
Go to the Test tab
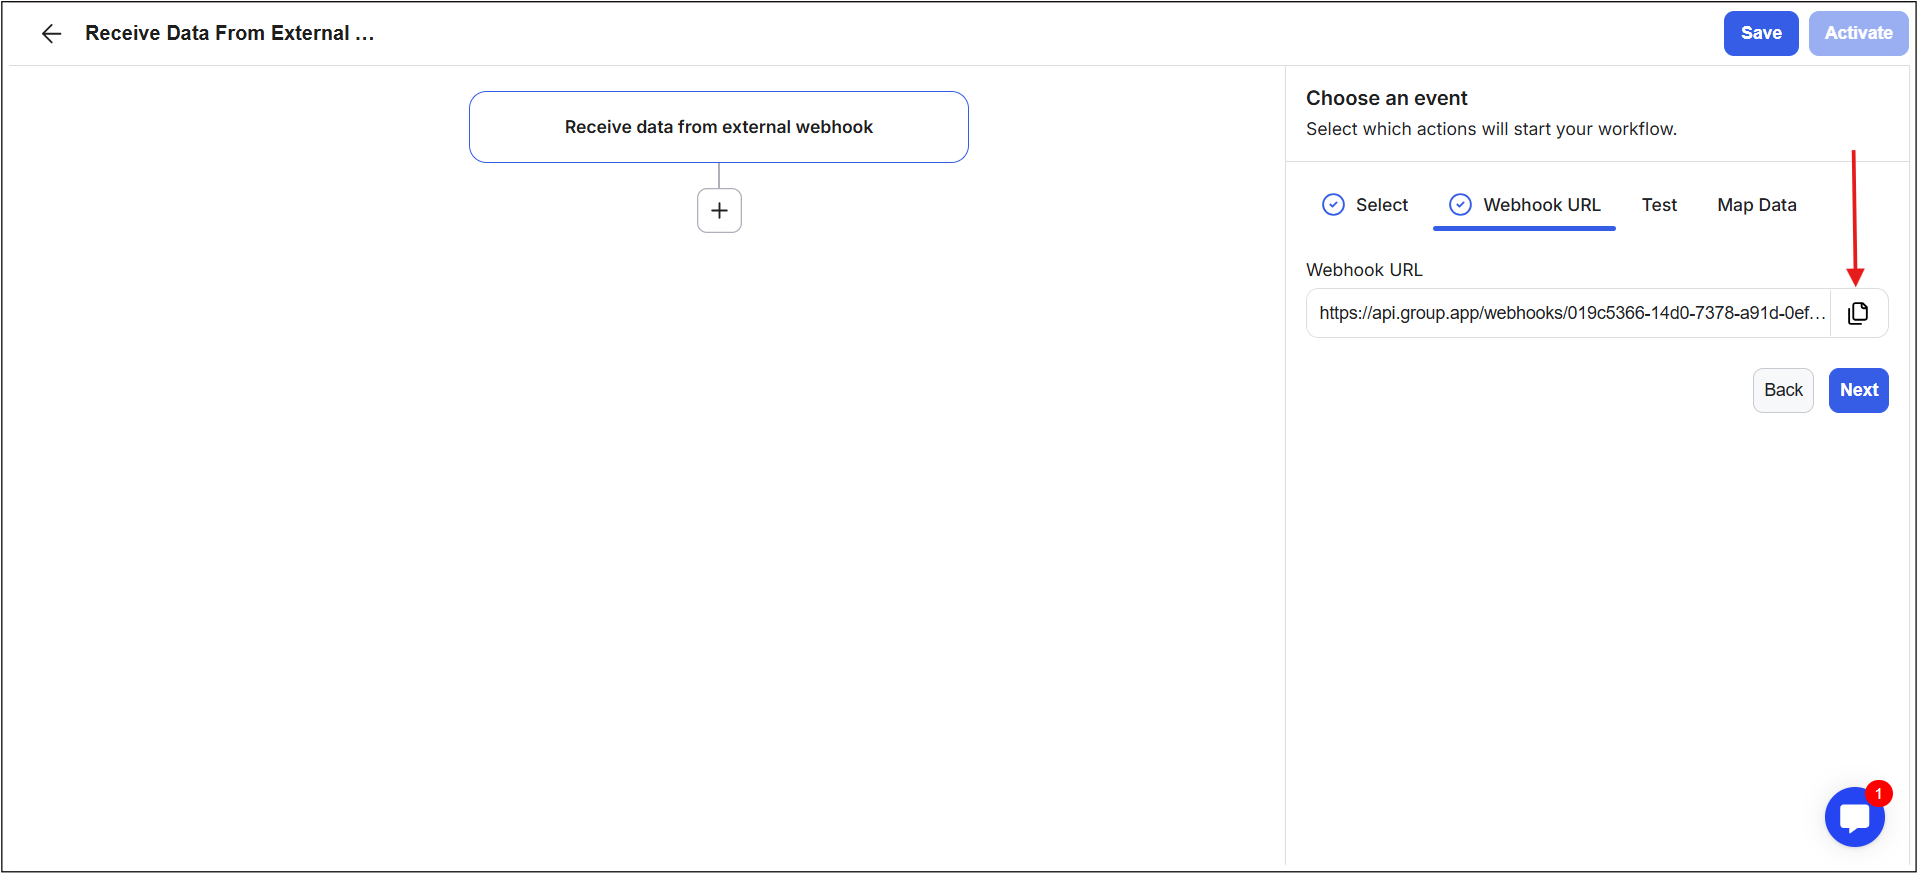tap(1659, 205)
